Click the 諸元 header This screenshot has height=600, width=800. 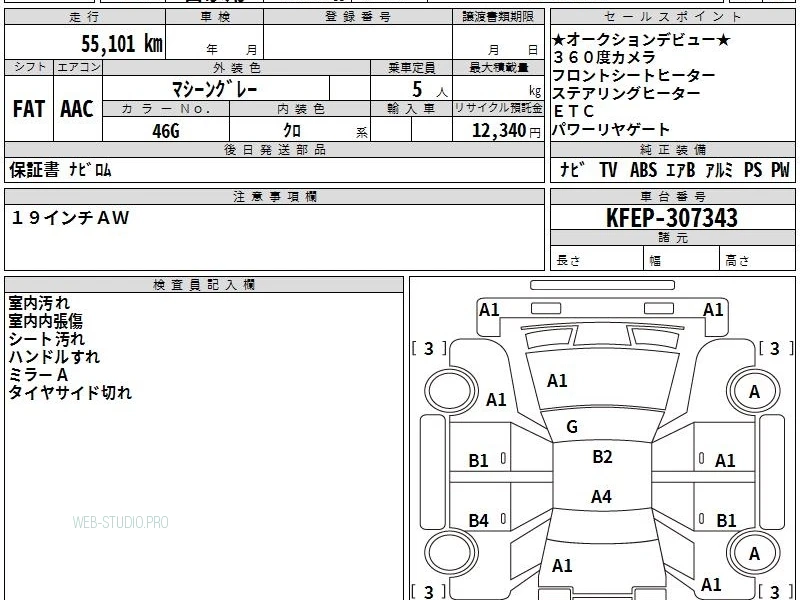(672, 238)
